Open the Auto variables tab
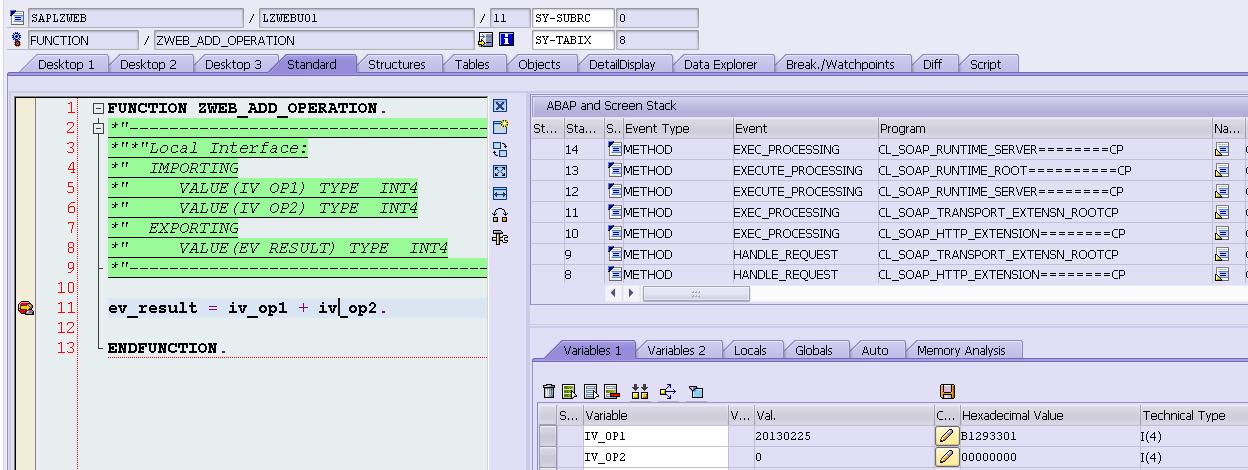The width and height of the screenshot is (1248, 470). [875, 350]
